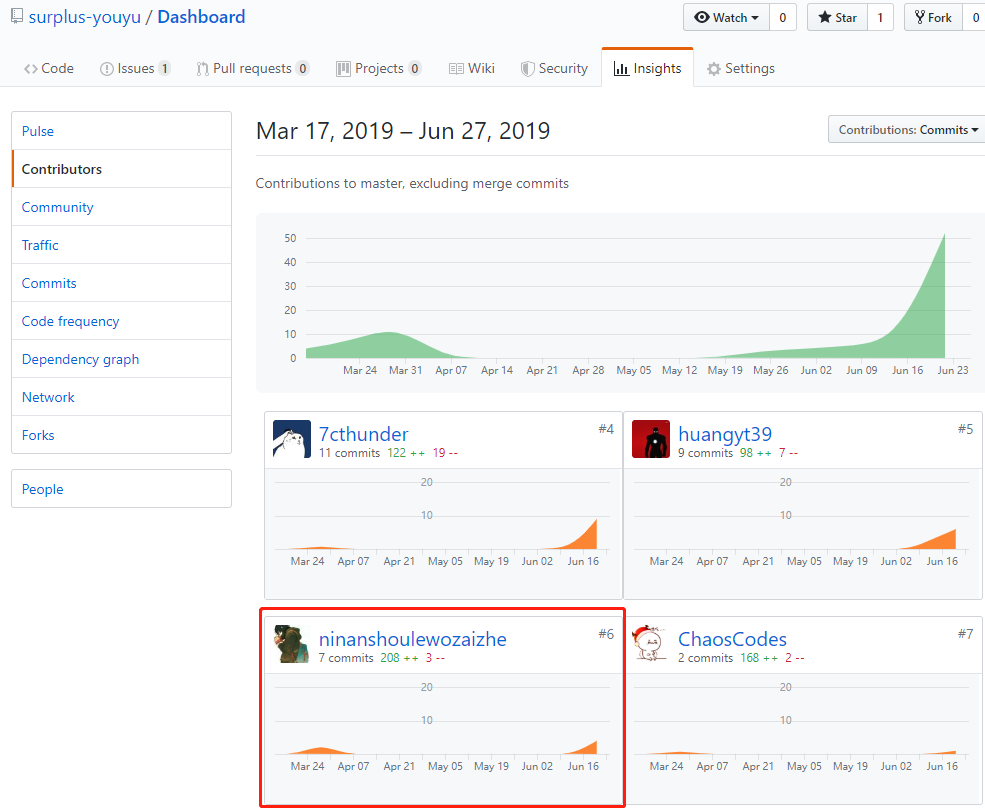Open the Wiki tab
985x809 pixels.
(471, 69)
